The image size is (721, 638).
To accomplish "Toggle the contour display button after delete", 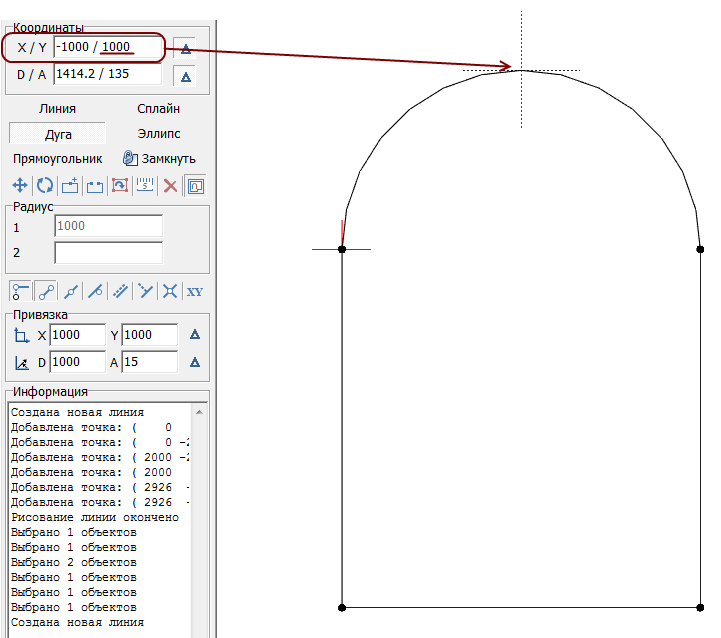I will [x=195, y=186].
